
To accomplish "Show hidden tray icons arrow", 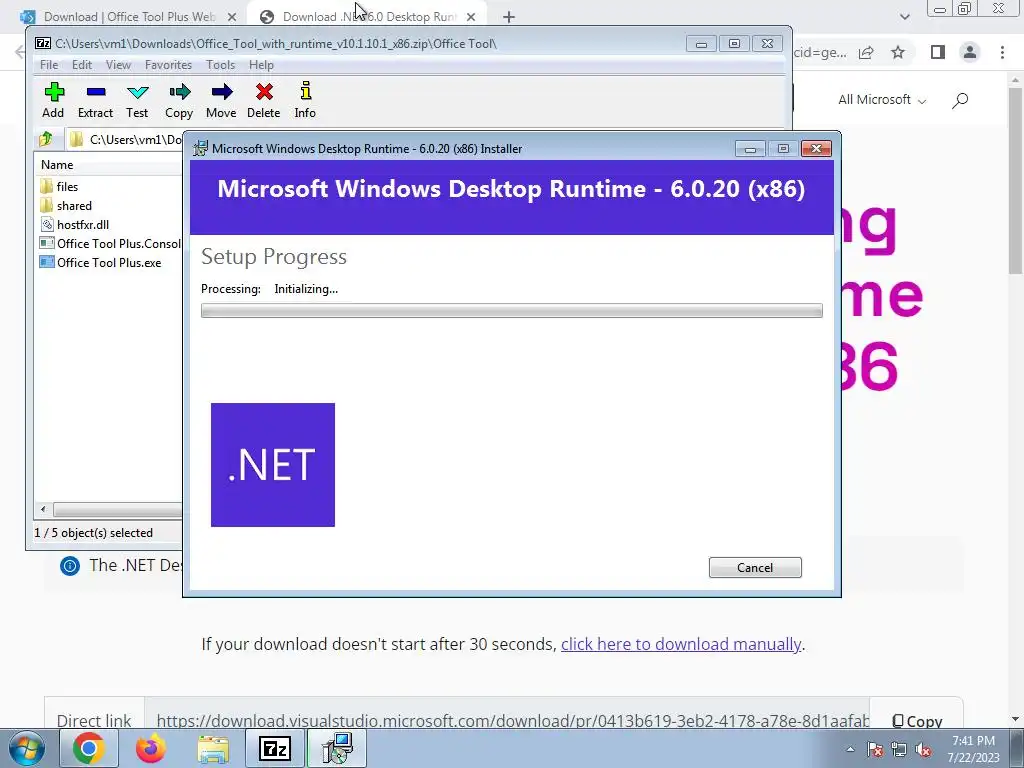I will (850, 749).
